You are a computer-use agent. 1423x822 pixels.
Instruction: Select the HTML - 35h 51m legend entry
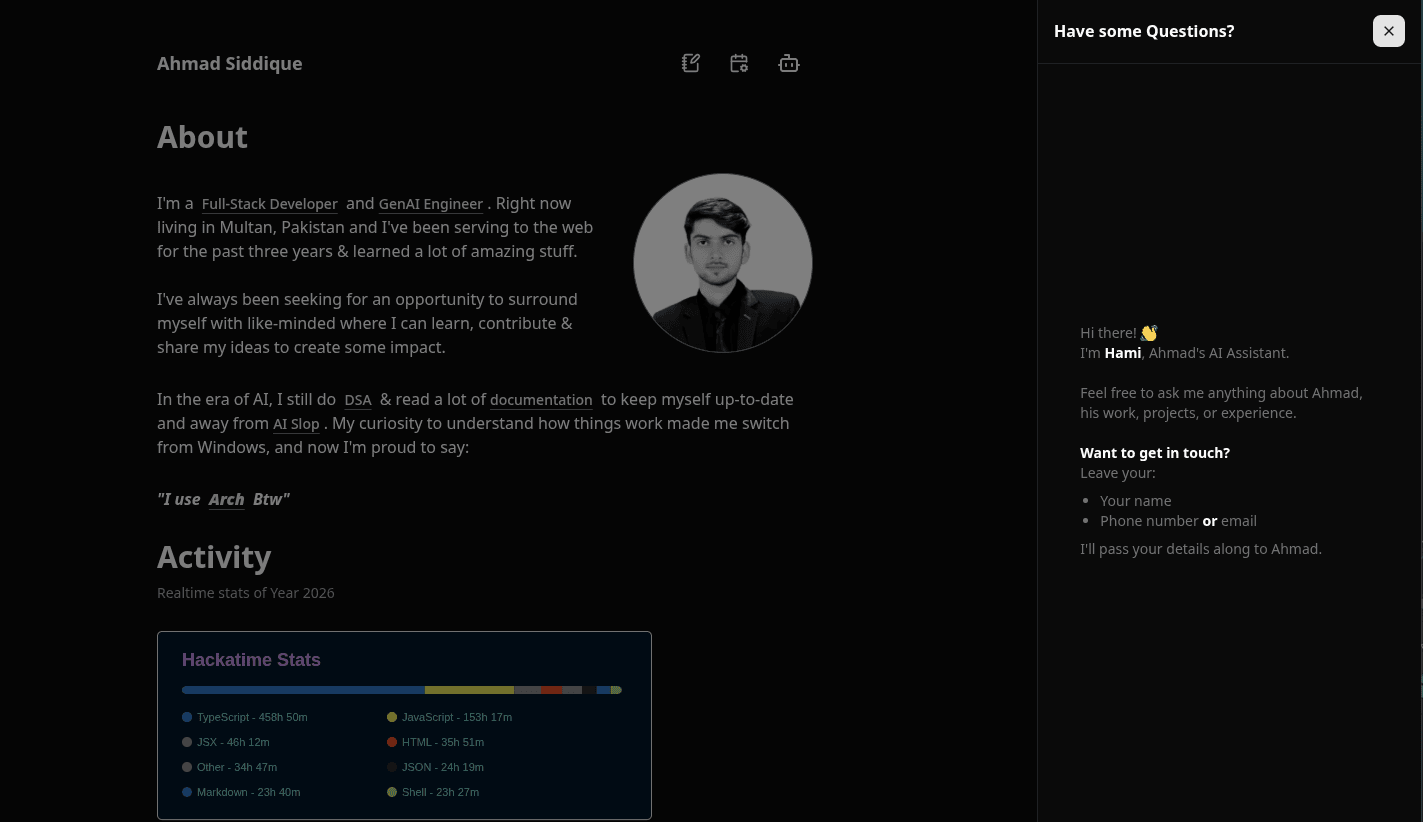coord(436,742)
